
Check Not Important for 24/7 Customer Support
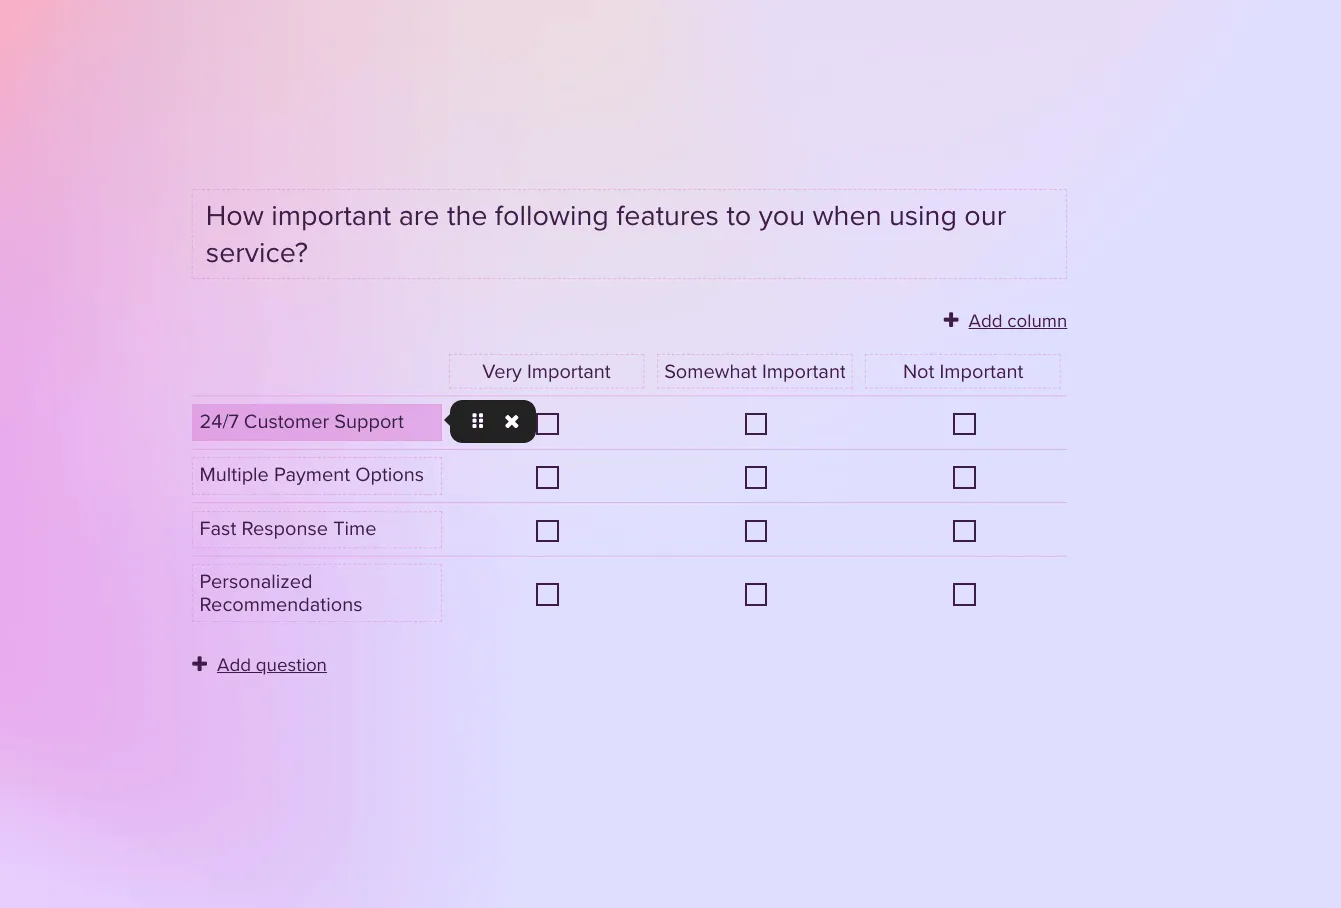[964, 424]
